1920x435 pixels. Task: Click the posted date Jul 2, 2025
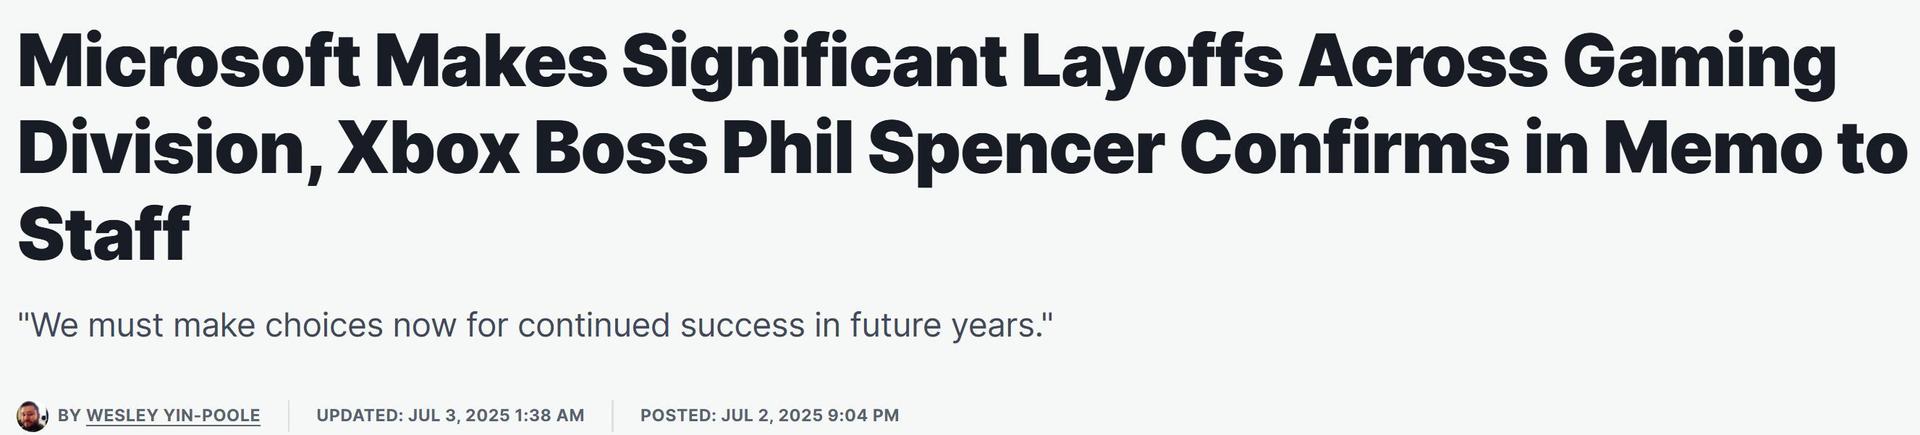[x=772, y=415]
